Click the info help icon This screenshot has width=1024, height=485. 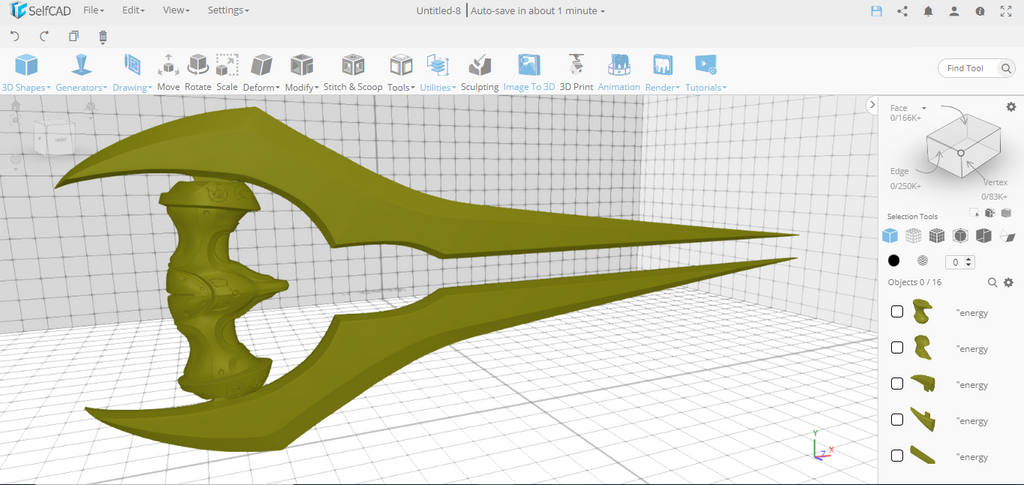980,11
